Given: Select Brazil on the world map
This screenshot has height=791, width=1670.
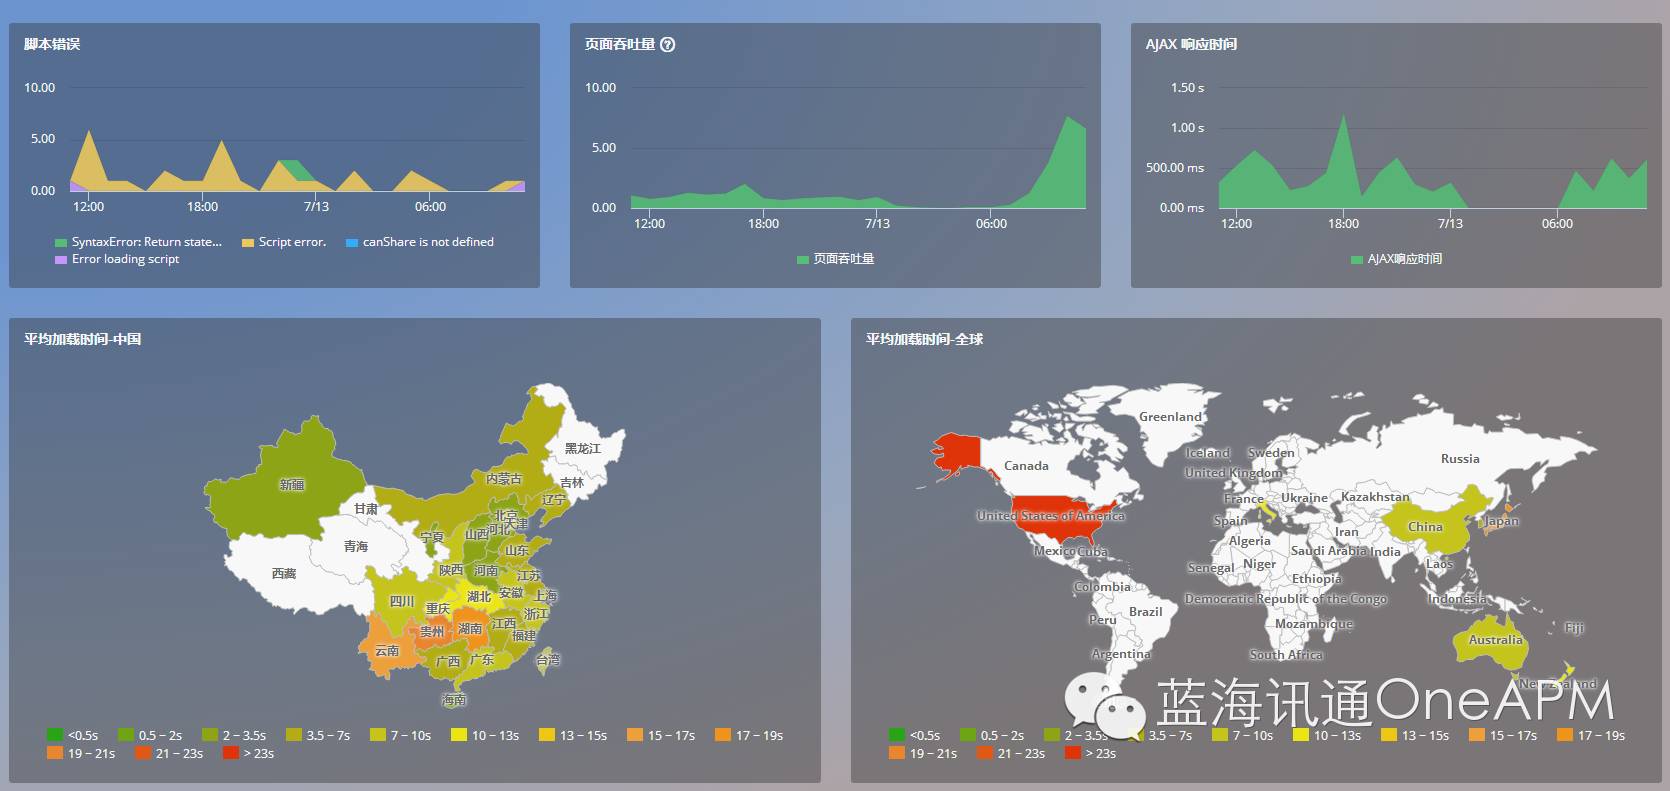Looking at the screenshot, I should pos(1145,611).
